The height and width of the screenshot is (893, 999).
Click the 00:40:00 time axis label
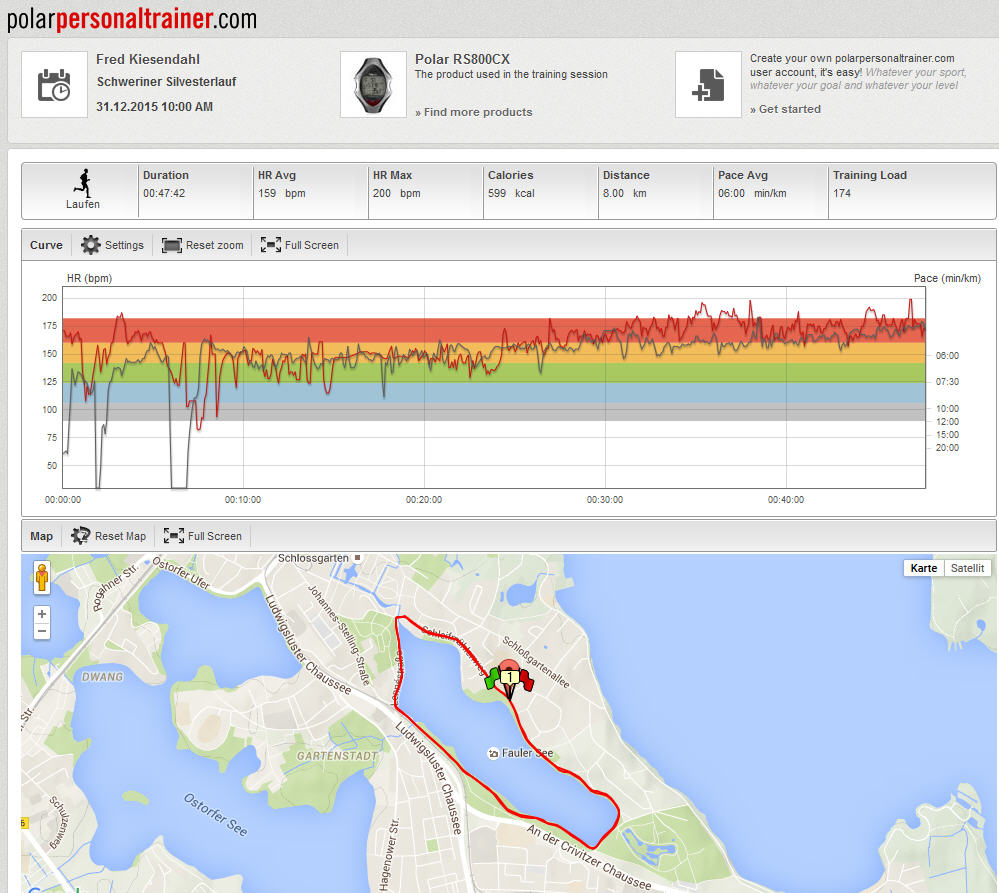pyautogui.click(x=786, y=500)
